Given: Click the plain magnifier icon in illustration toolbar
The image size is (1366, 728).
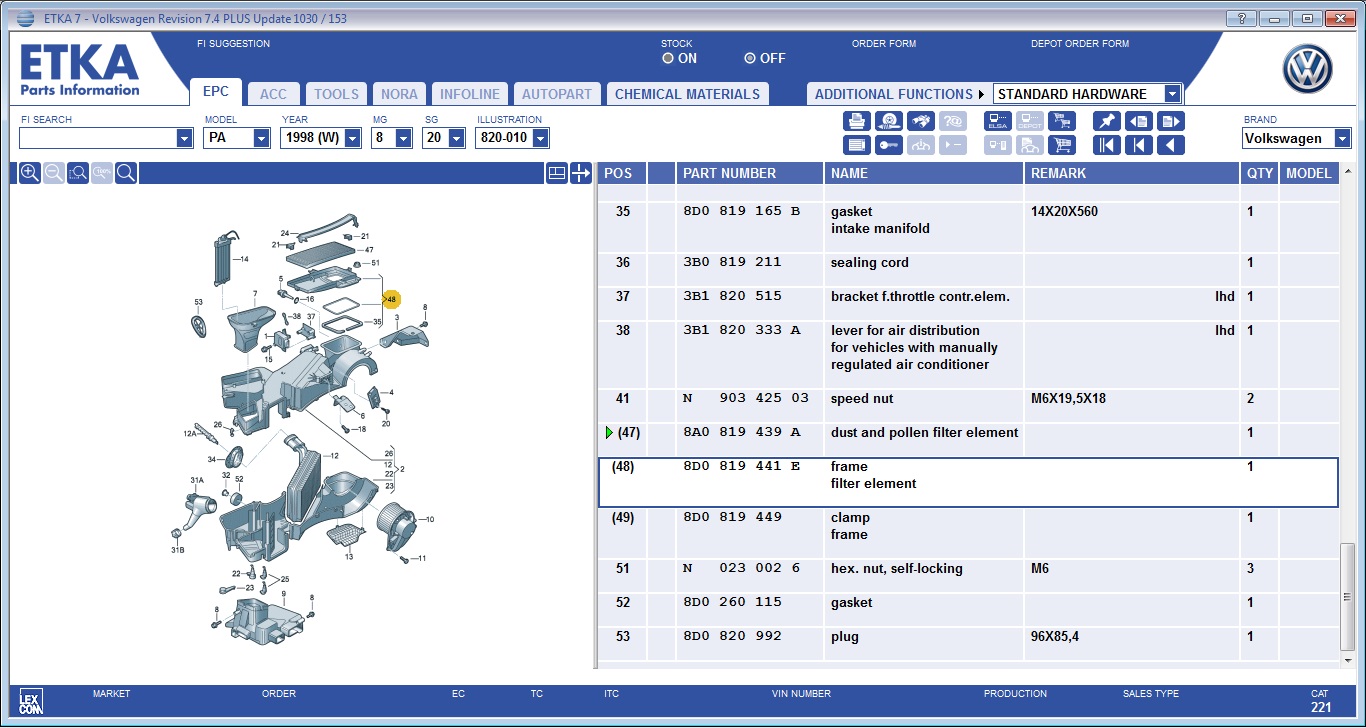Looking at the screenshot, I should coord(126,173).
